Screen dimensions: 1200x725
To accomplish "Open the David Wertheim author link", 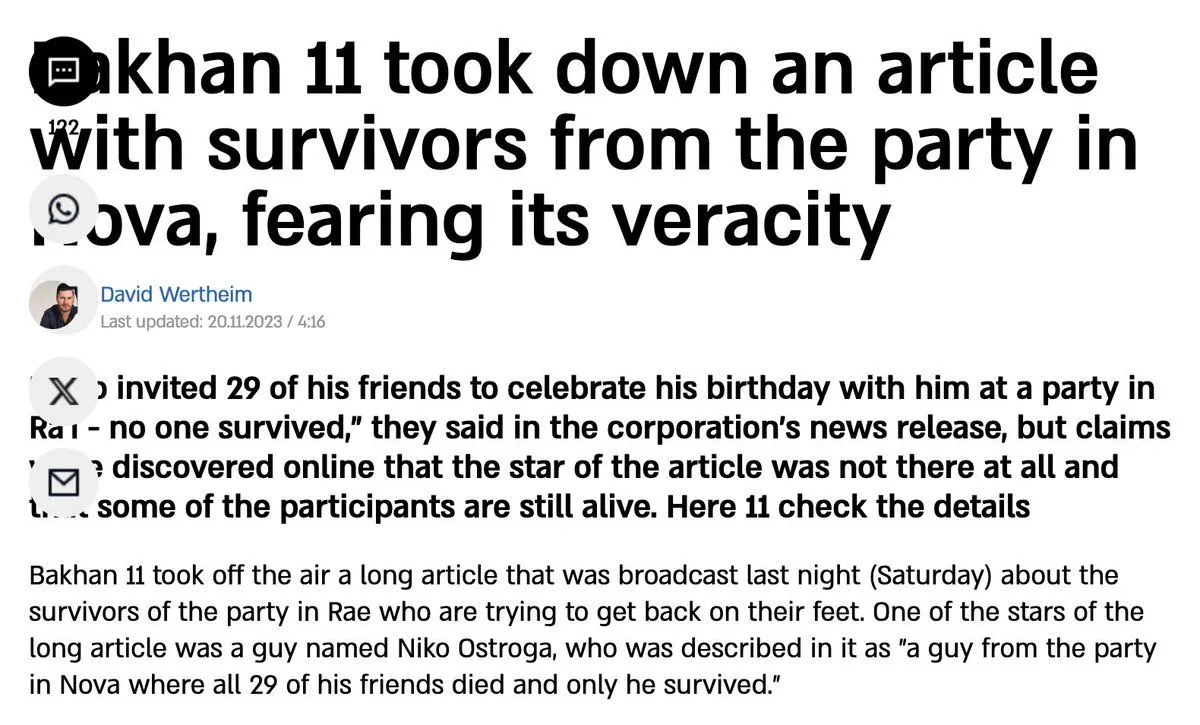I will [176, 294].
